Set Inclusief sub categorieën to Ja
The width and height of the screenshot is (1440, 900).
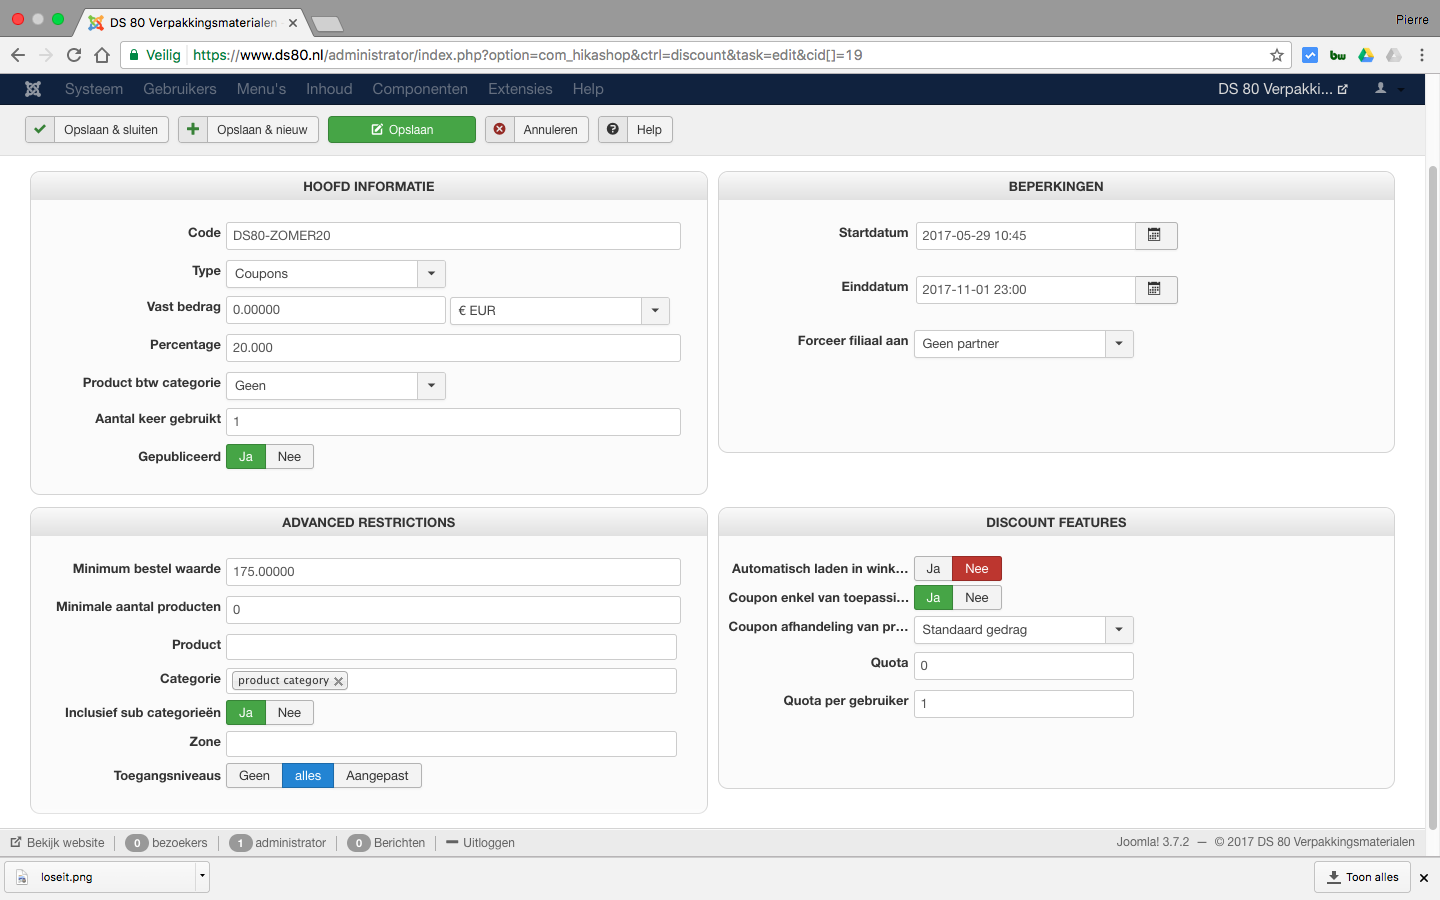(x=246, y=713)
